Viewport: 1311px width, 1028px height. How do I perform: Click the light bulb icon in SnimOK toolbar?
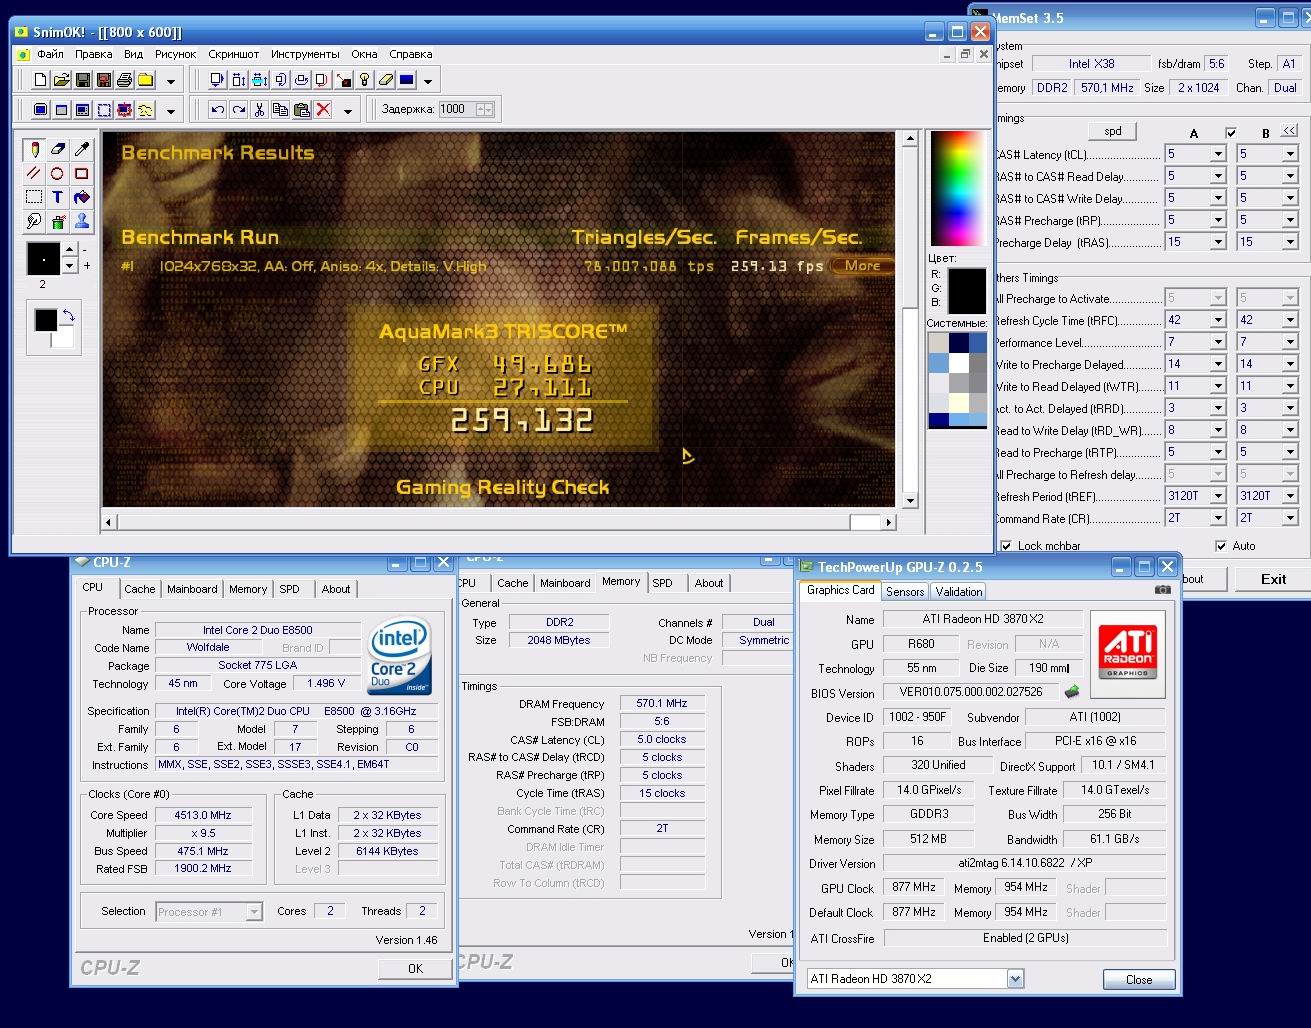364,80
